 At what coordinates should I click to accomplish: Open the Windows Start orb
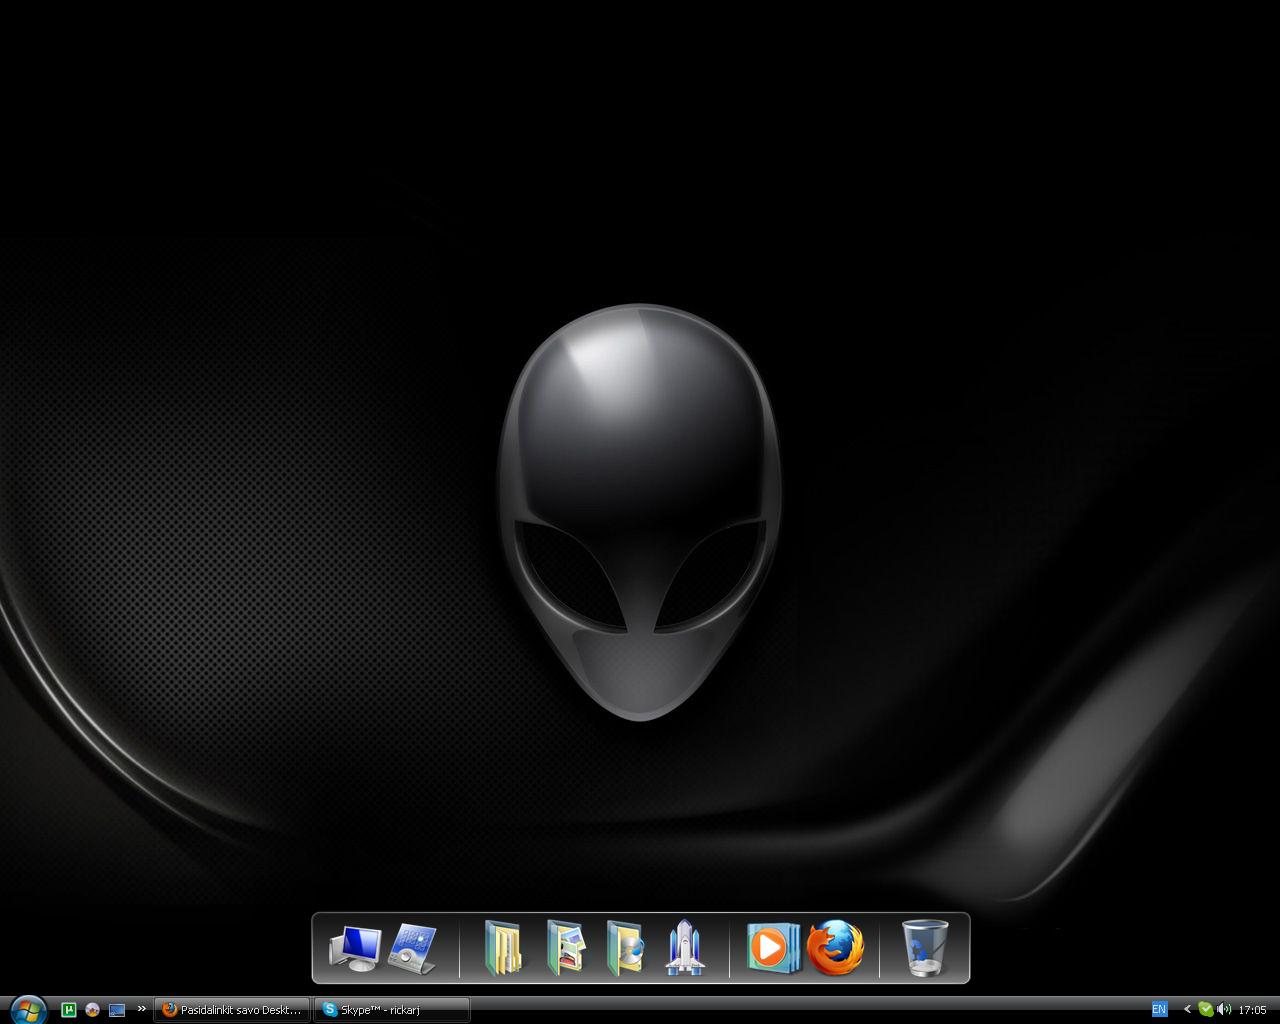pyautogui.click(x=27, y=1010)
